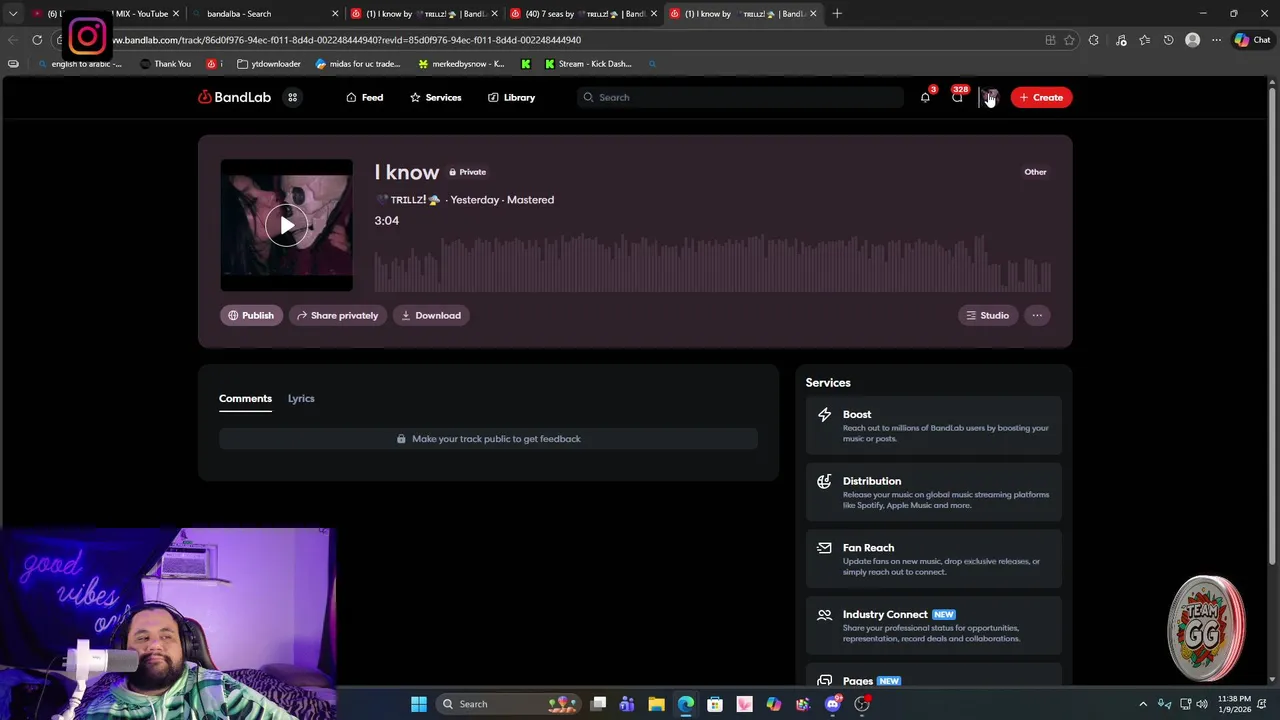Click the Industry Connect people icon
The image size is (1280, 720).
tap(824, 615)
